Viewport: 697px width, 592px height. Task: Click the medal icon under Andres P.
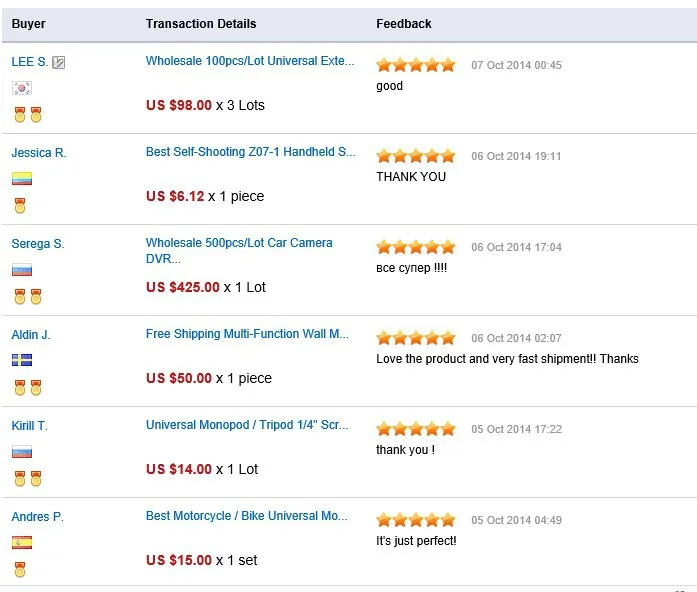coord(20,570)
